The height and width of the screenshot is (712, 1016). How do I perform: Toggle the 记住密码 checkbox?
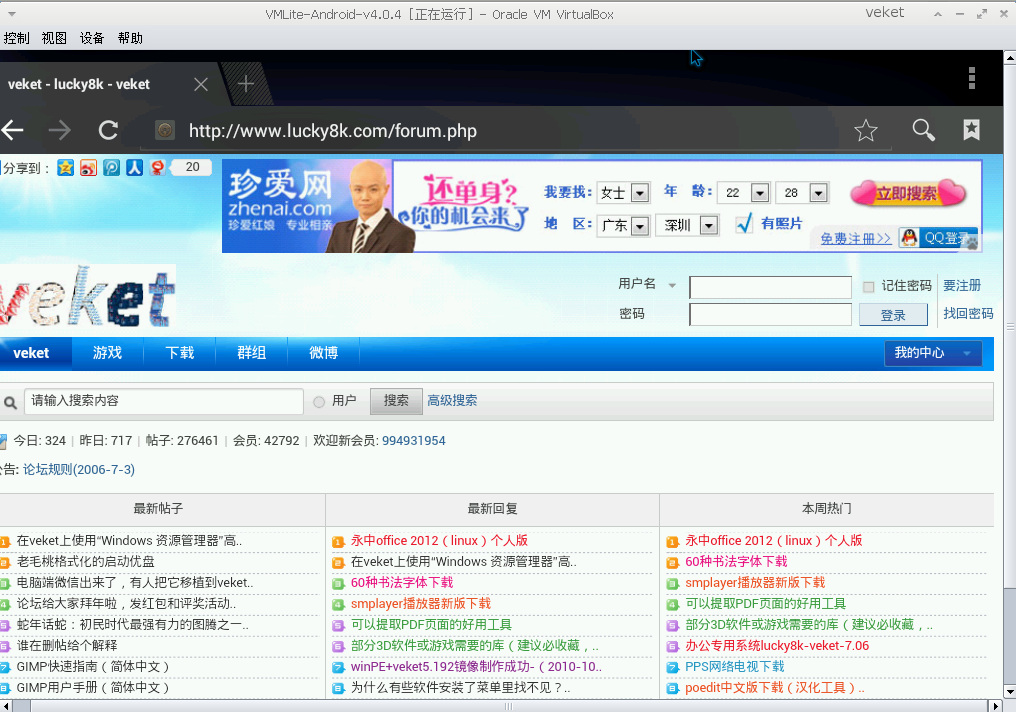click(869, 286)
